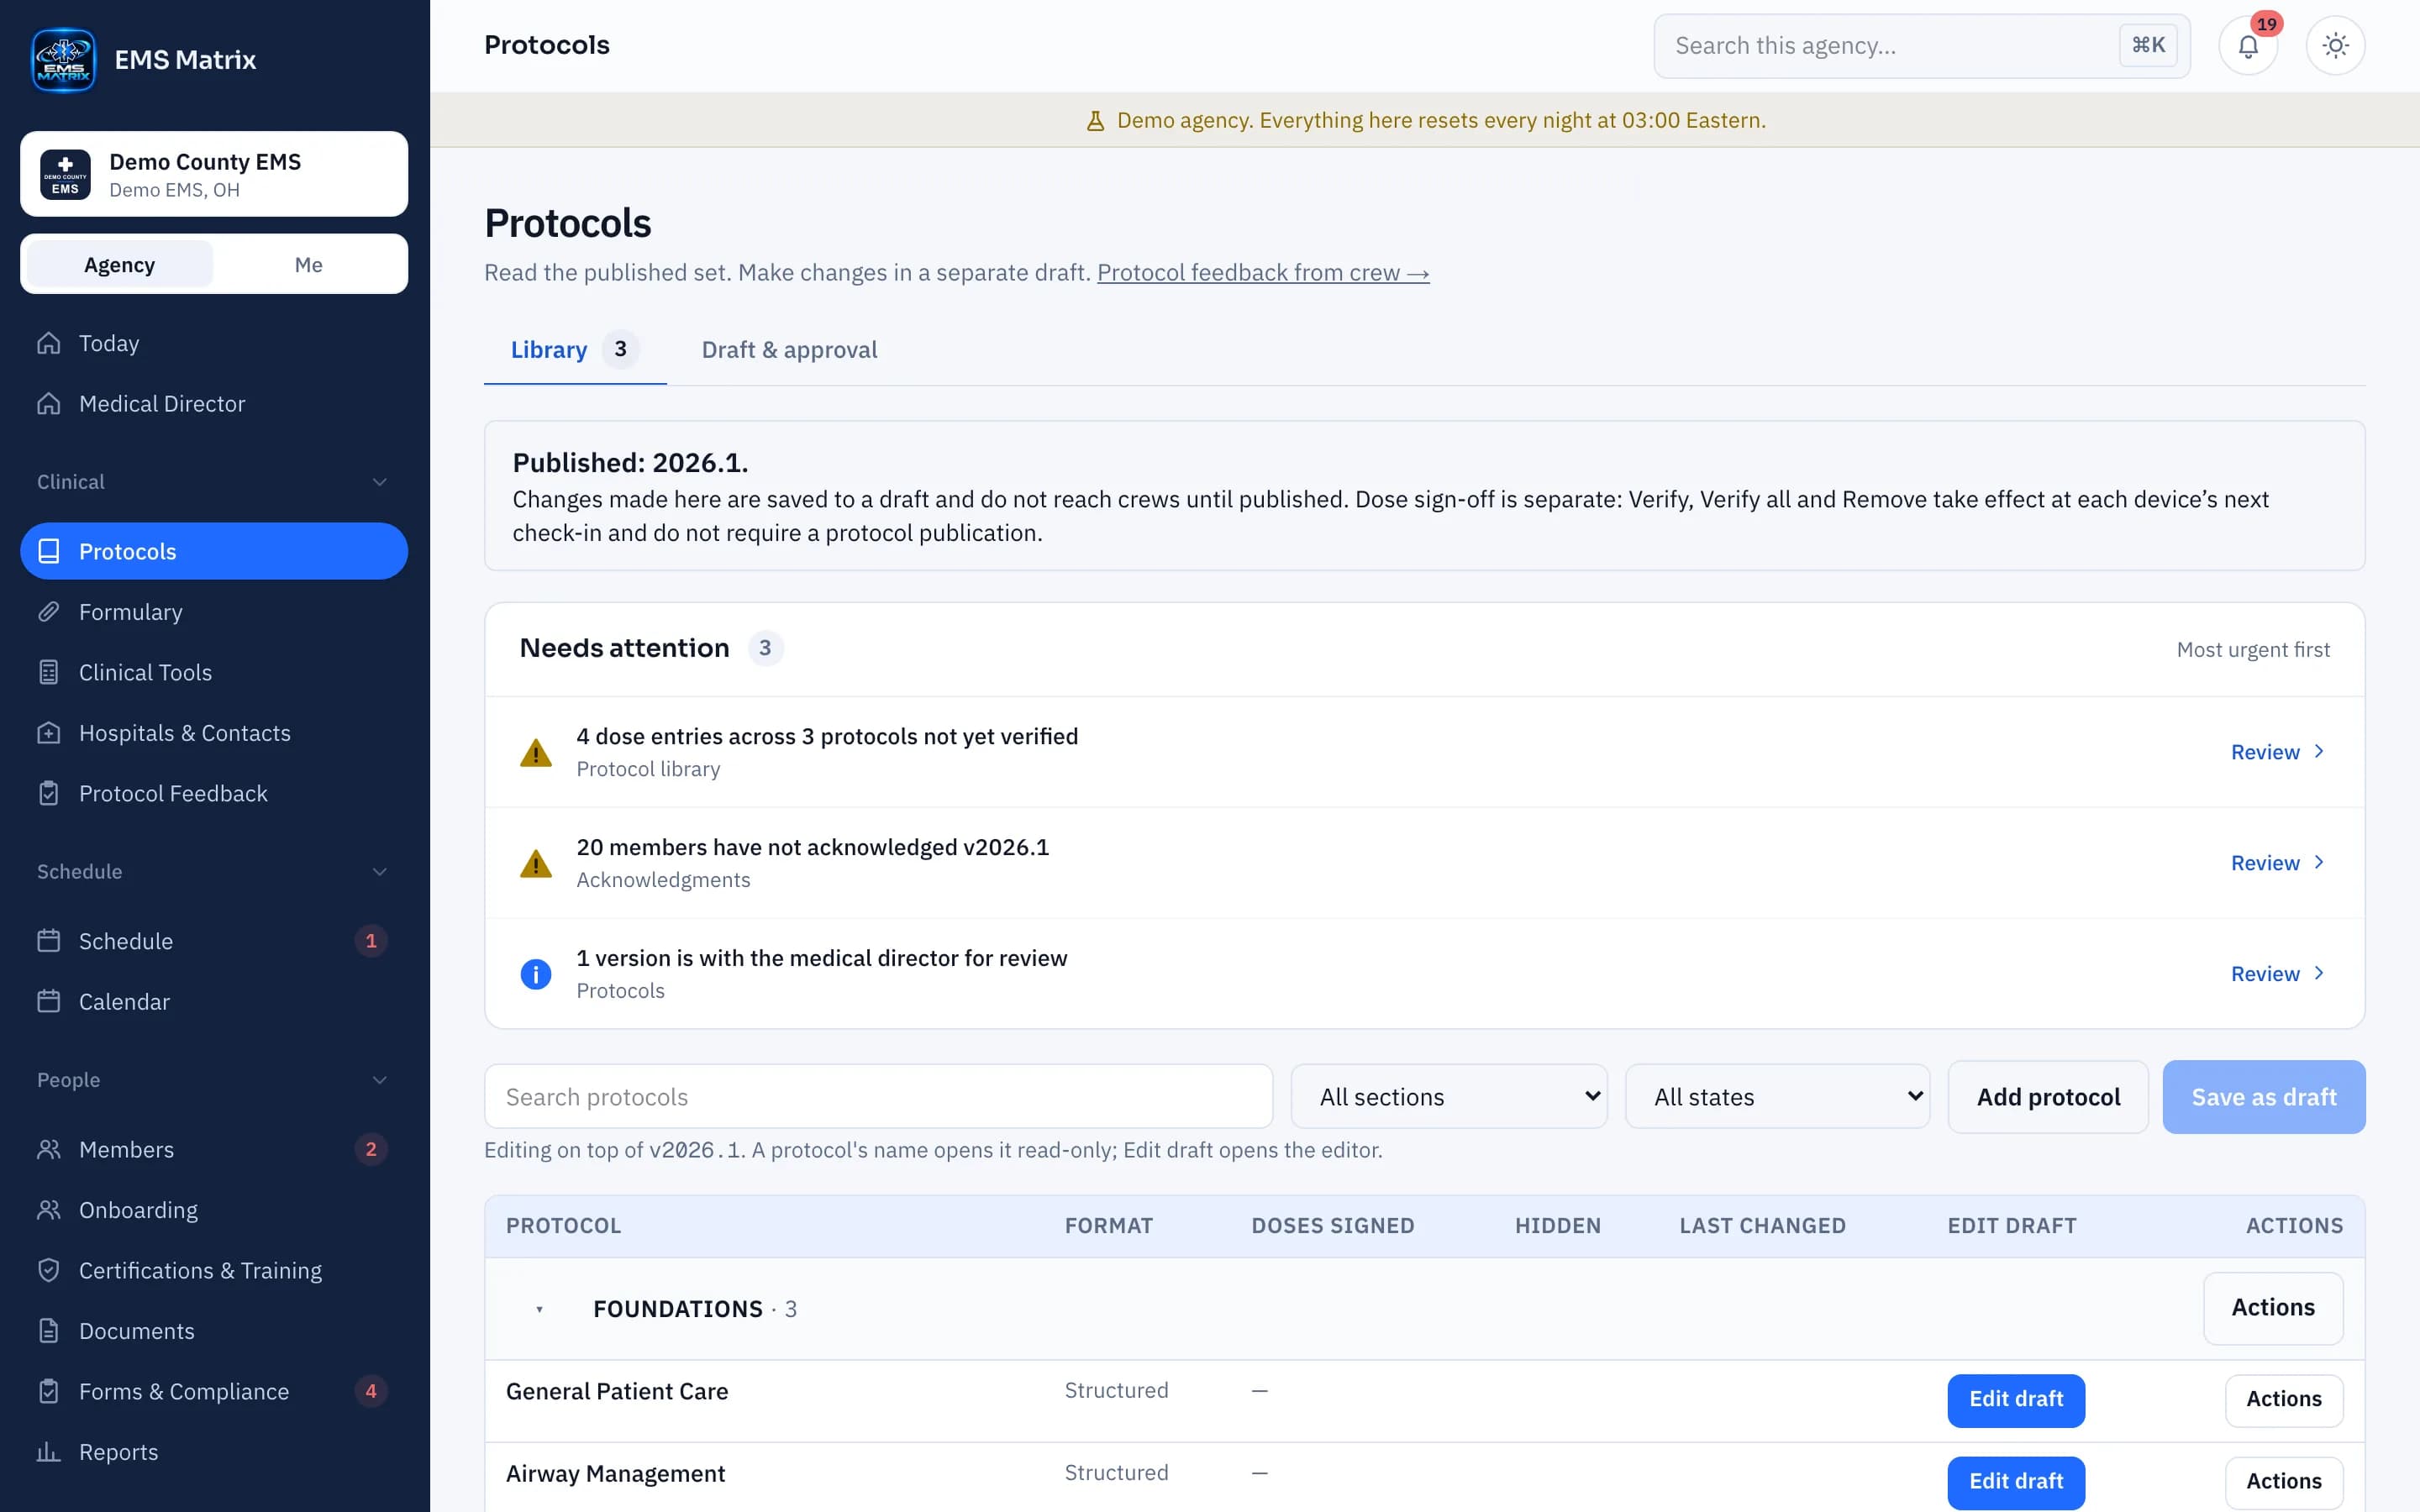Click the Certifications & Training shield icon
This screenshot has width=2420, height=1512.
pos(49,1270)
